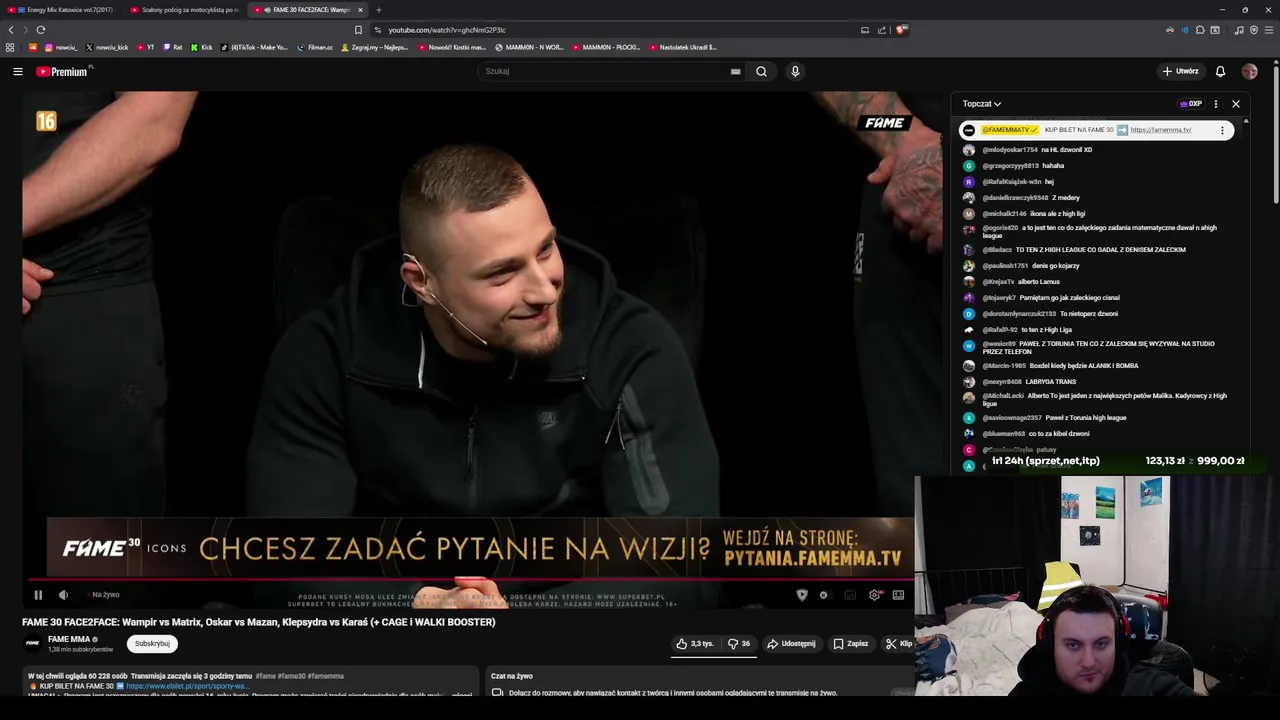This screenshot has height=720, width=1280.
Task: Open the Filman.cc bookmark
Action: 315,47
